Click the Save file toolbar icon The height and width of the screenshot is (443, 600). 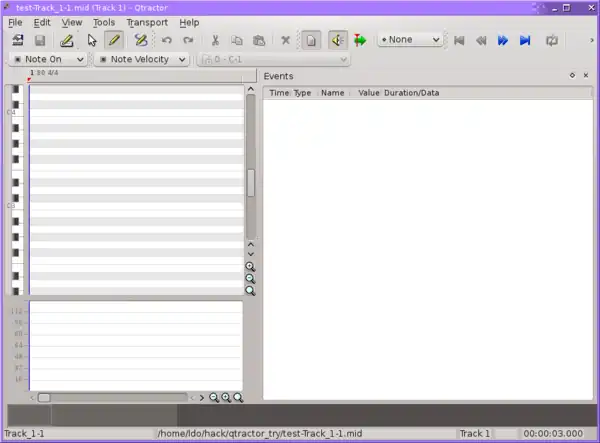[40, 41]
